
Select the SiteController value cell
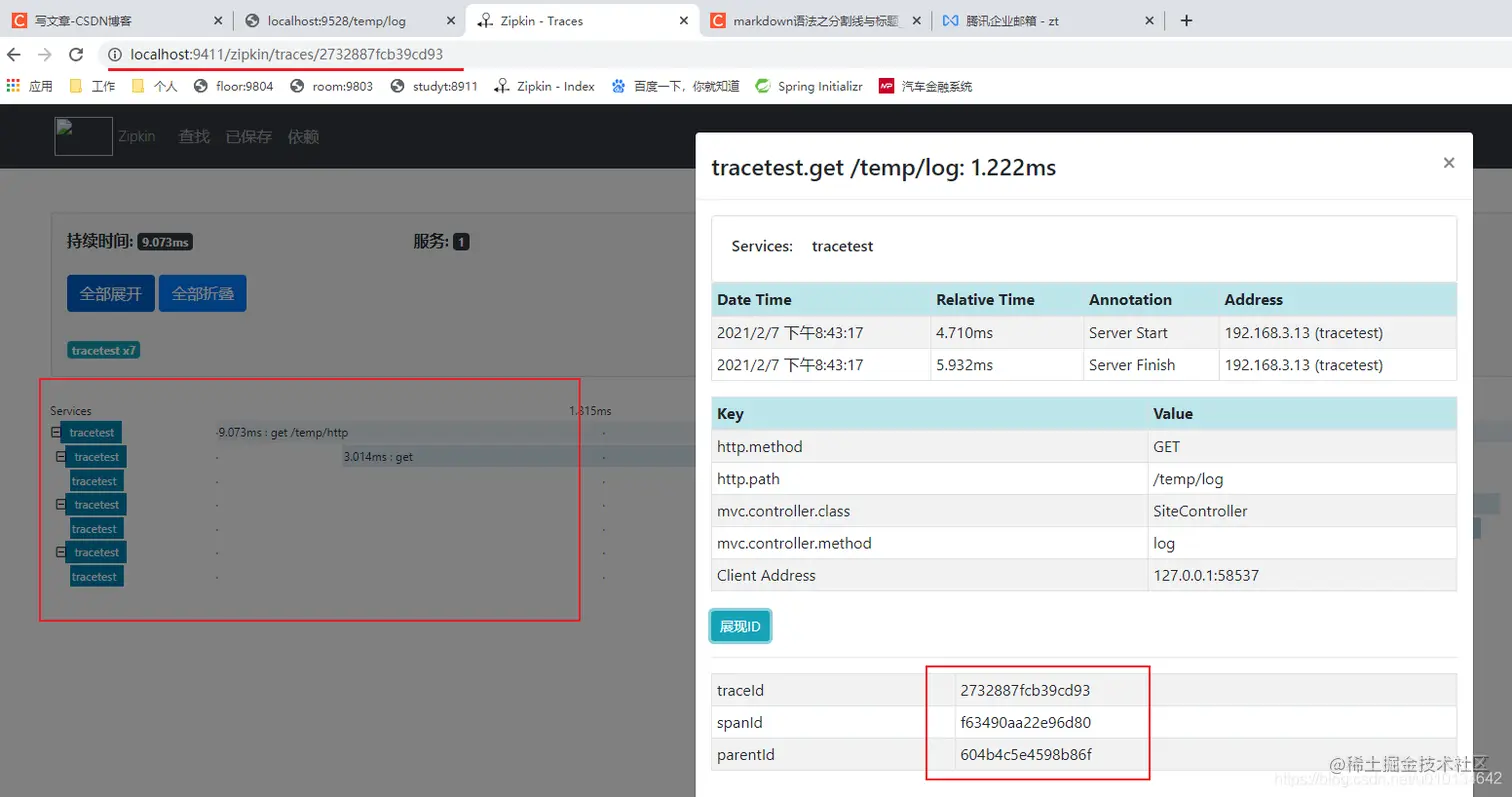click(x=1302, y=511)
